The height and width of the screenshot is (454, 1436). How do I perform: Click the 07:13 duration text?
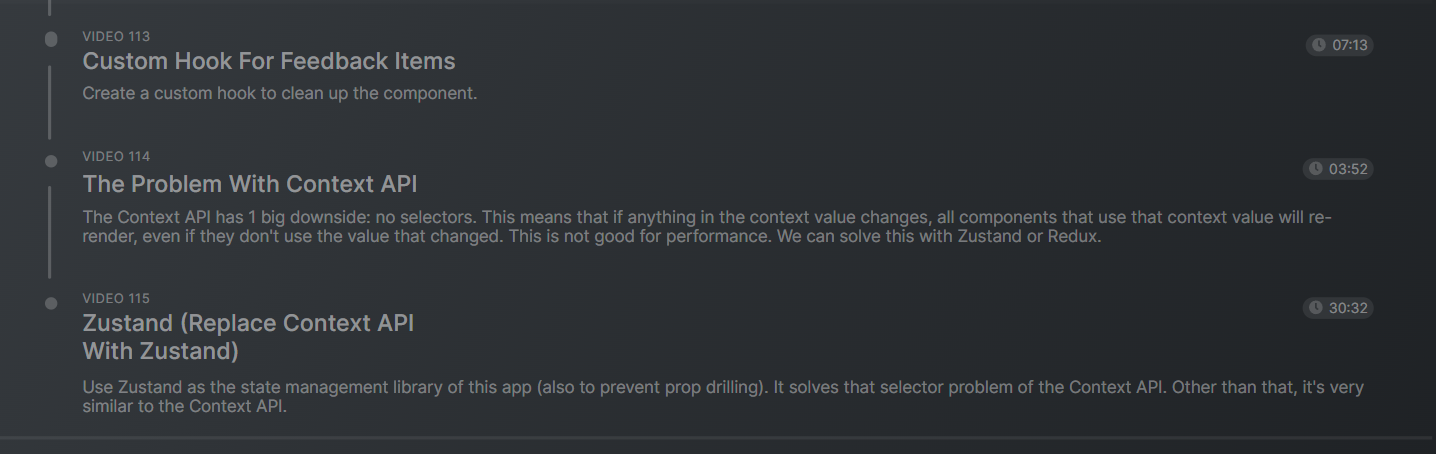point(1349,45)
